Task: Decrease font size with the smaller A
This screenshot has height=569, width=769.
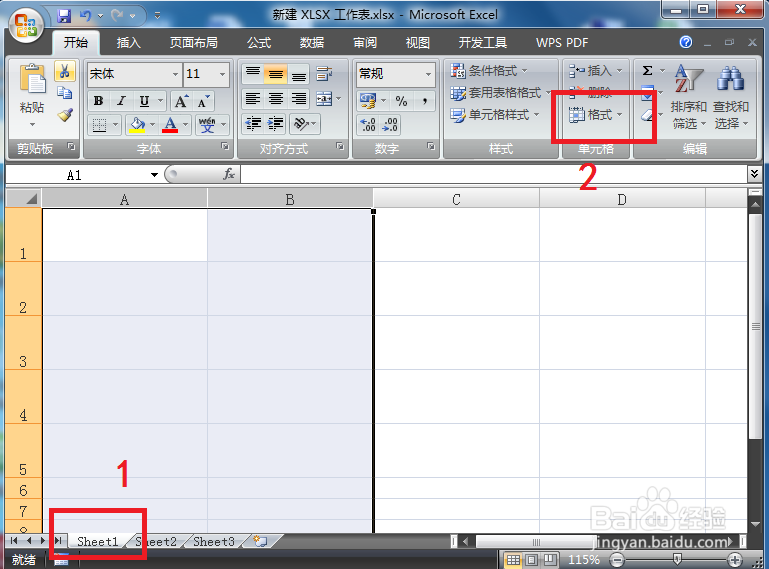Action: [x=203, y=102]
